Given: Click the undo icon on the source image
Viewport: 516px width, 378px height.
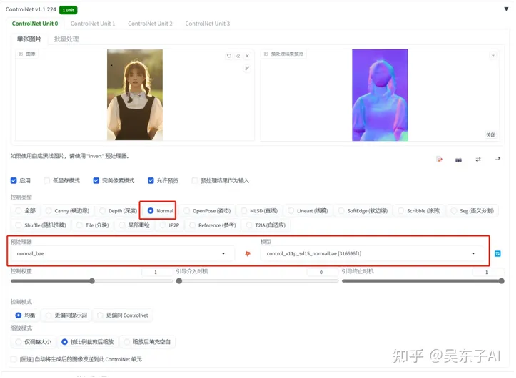Looking at the screenshot, I should point(229,56).
